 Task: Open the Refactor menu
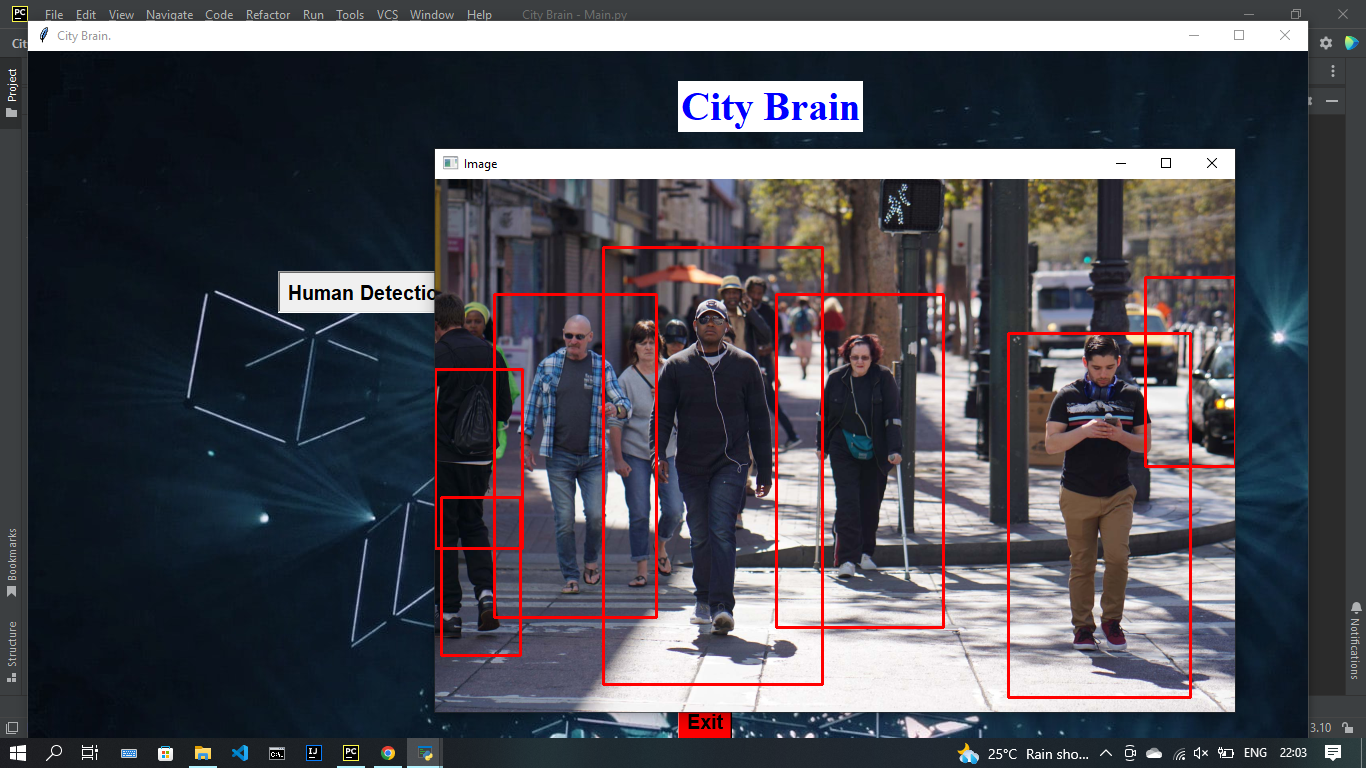coord(267,15)
